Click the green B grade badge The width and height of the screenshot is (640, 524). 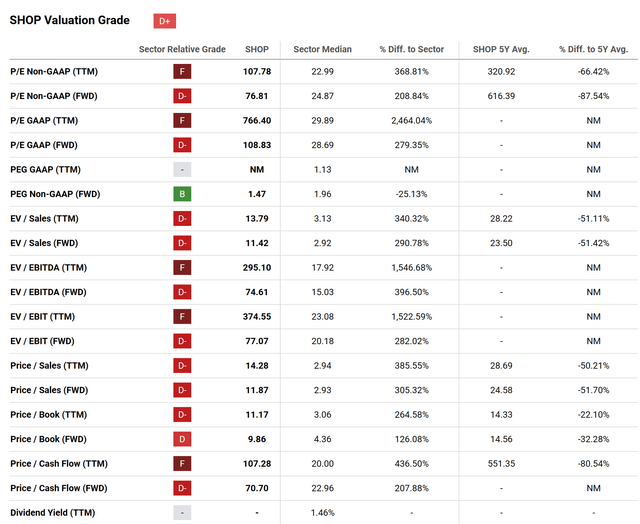tap(183, 194)
